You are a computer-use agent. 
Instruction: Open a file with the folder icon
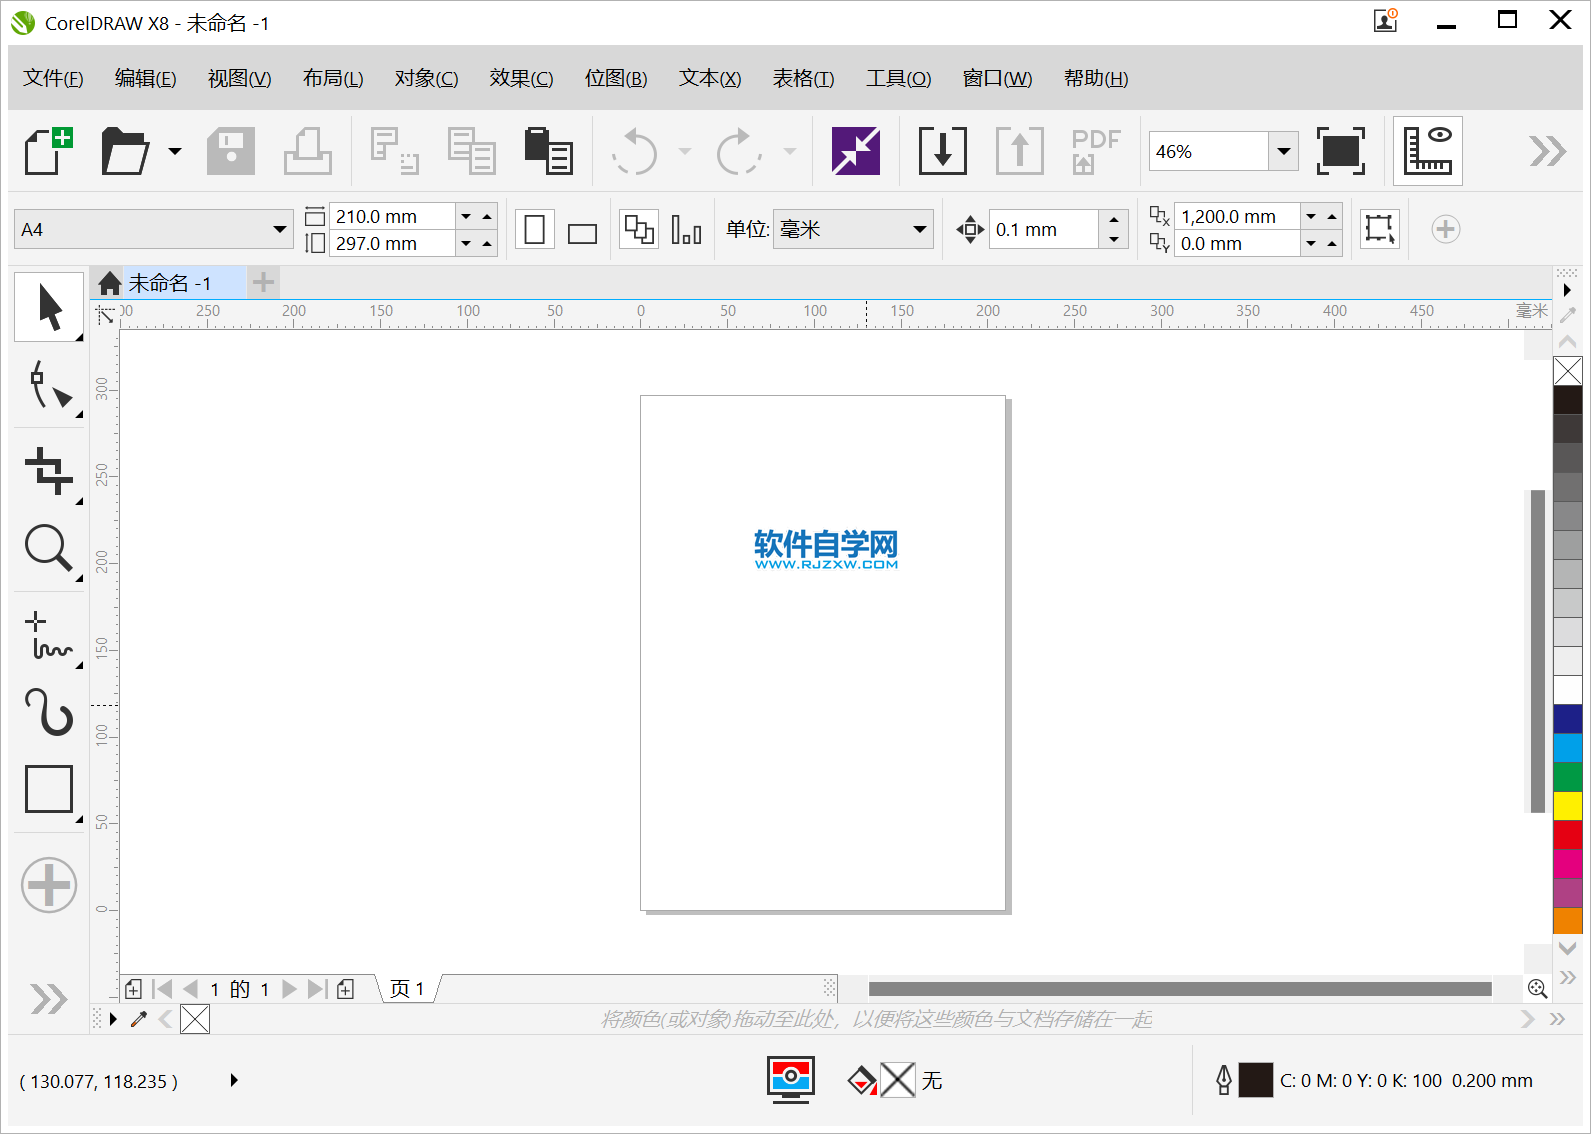pyautogui.click(x=125, y=151)
